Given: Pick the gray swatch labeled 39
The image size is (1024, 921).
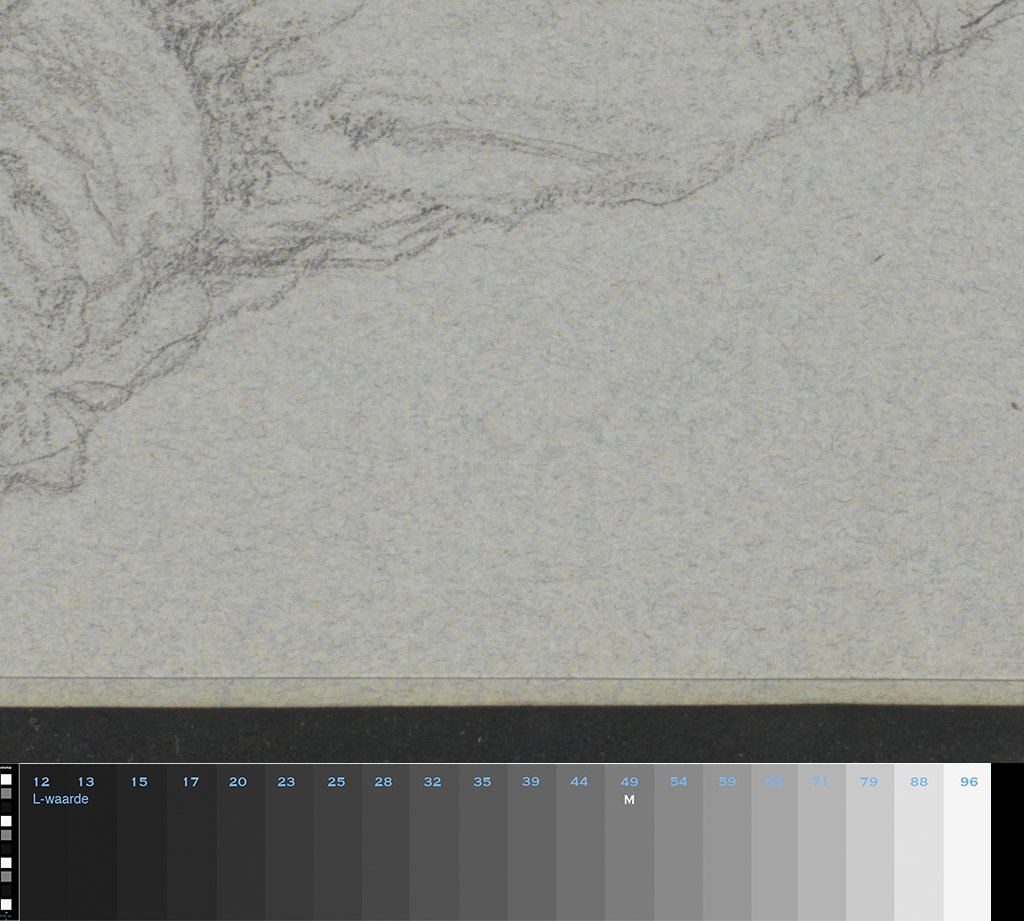Looking at the screenshot, I should [x=531, y=850].
